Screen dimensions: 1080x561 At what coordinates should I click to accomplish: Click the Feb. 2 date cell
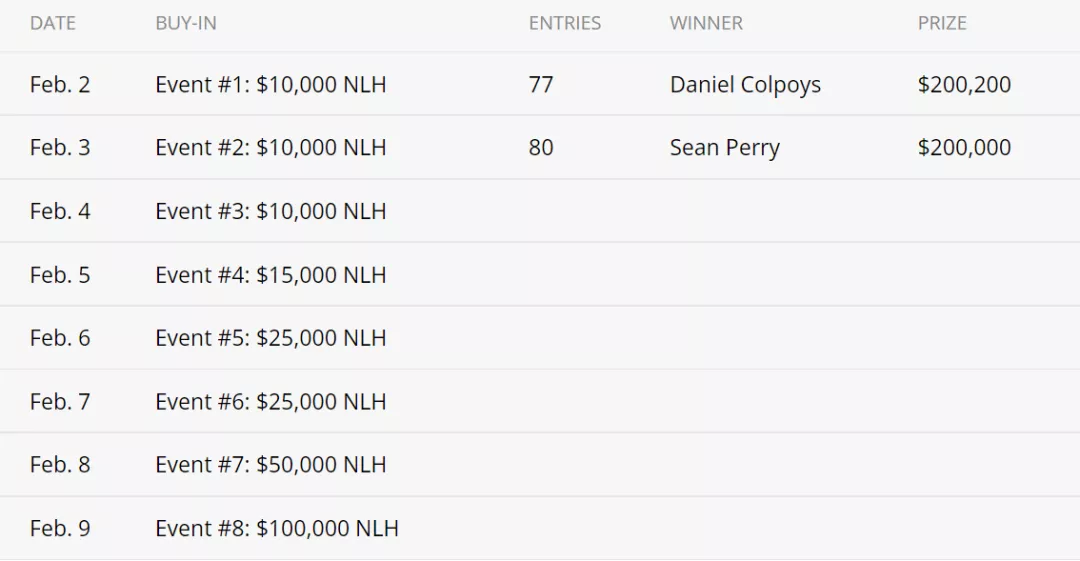tap(60, 85)
